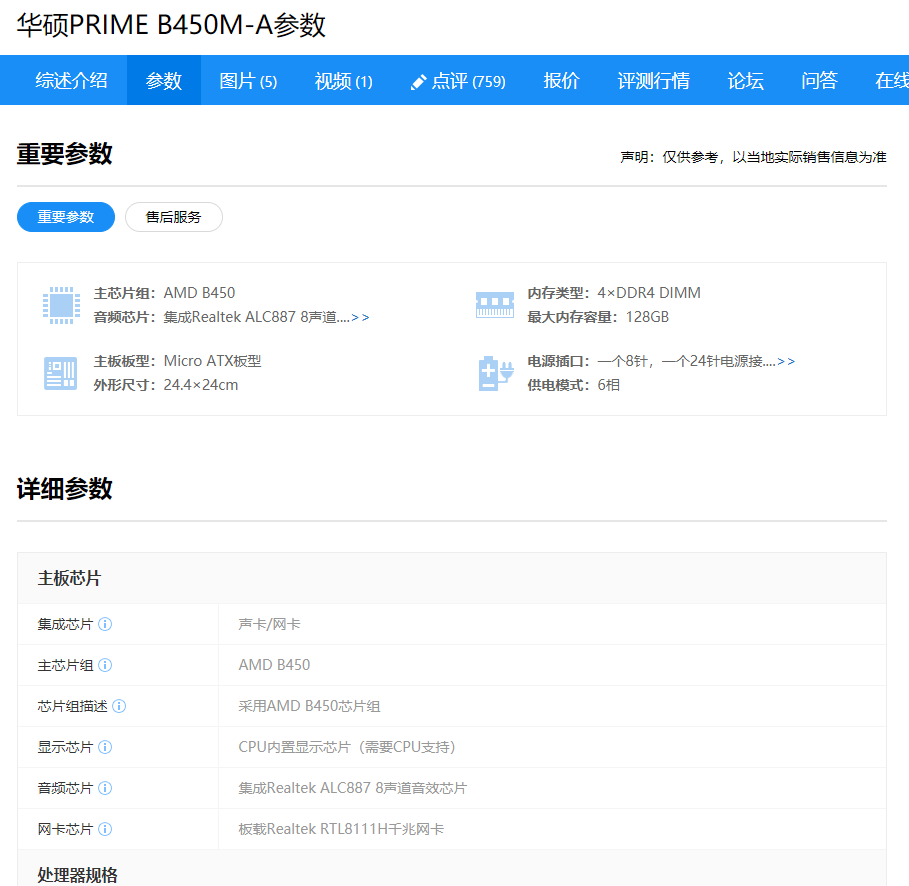This screenshot has height=886, width=909.
Task: Click the 显示芯片 row label
Action: click(66, 747)
